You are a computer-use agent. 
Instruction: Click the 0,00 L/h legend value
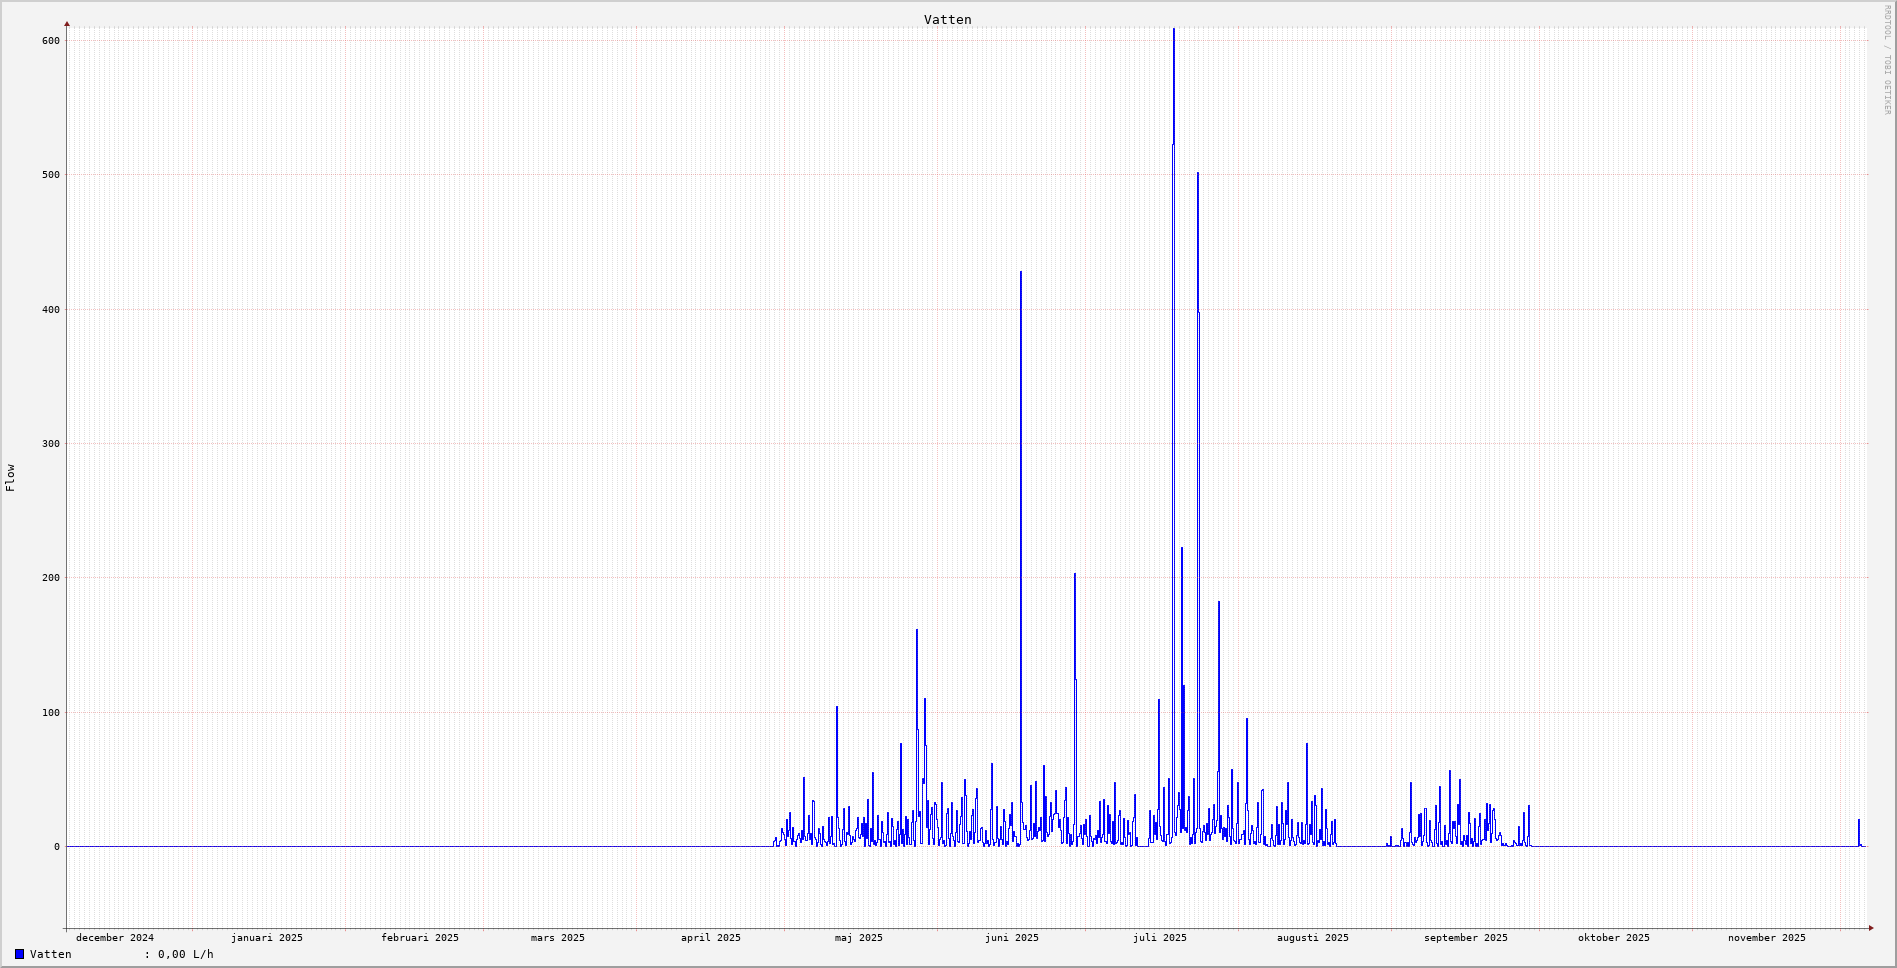click(x=185, y=954)
